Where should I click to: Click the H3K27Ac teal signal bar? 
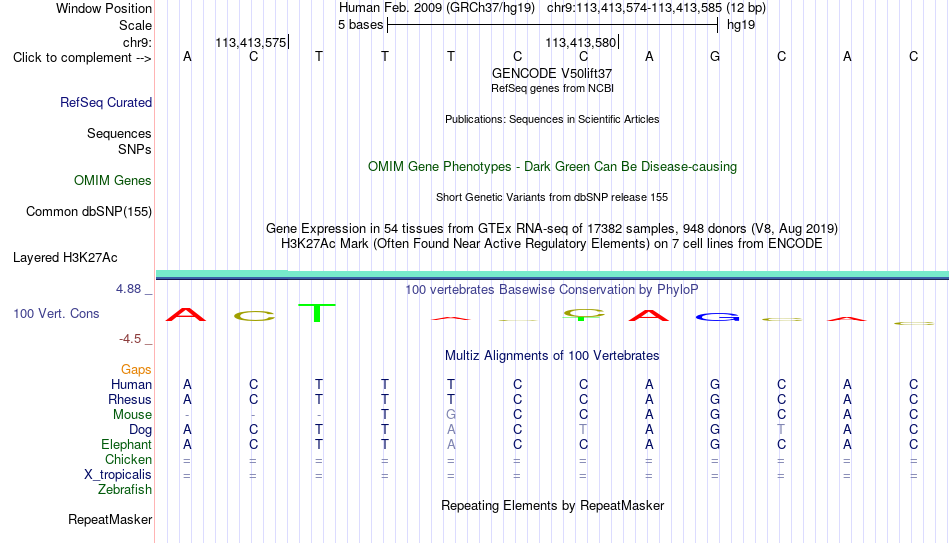point(552,275)
